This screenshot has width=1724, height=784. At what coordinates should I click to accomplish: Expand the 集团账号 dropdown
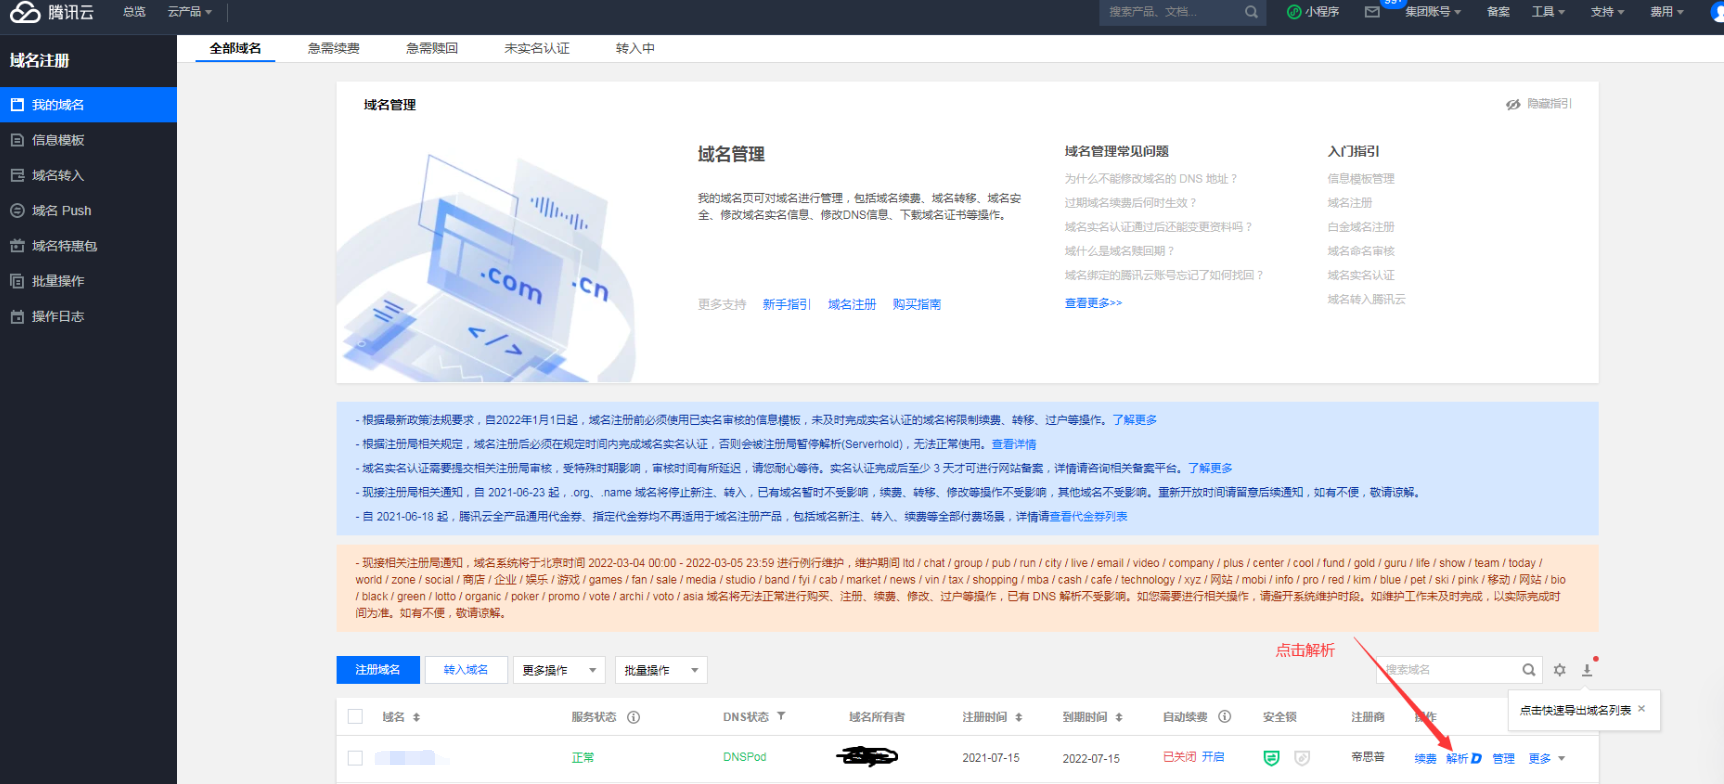pos(1433,12)
